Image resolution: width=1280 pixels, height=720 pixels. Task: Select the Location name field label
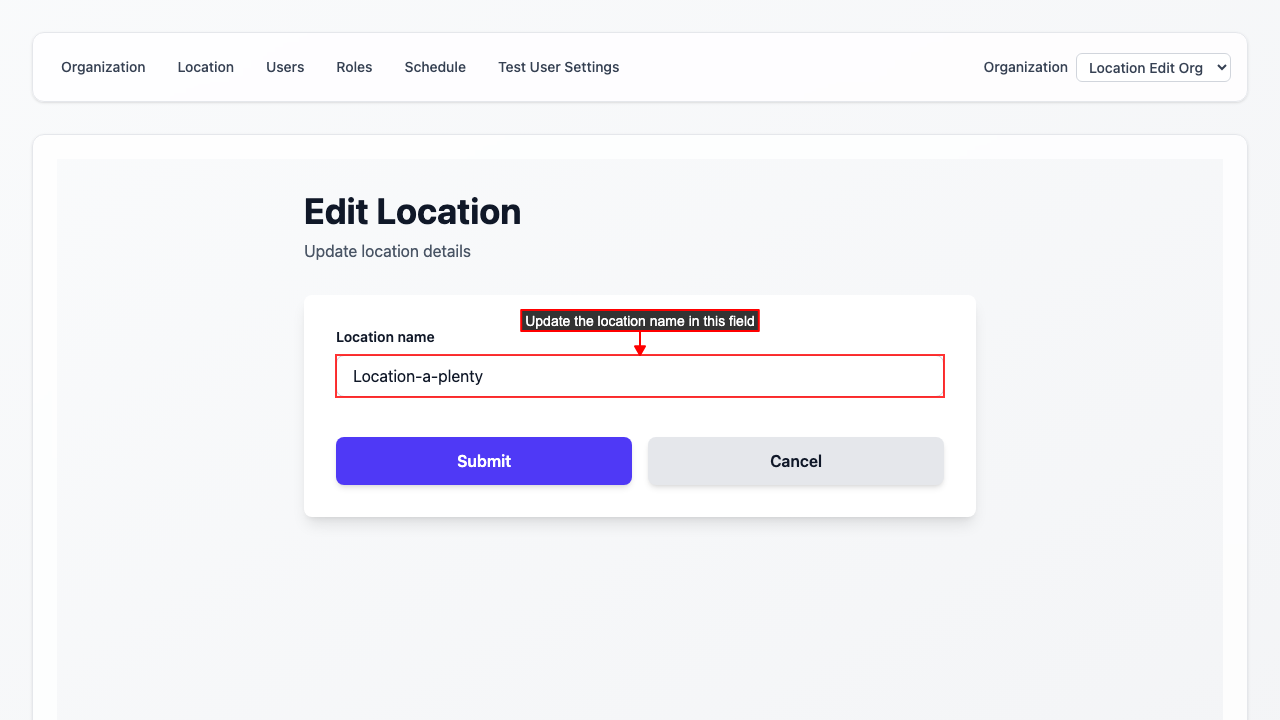tap(385, 337)
